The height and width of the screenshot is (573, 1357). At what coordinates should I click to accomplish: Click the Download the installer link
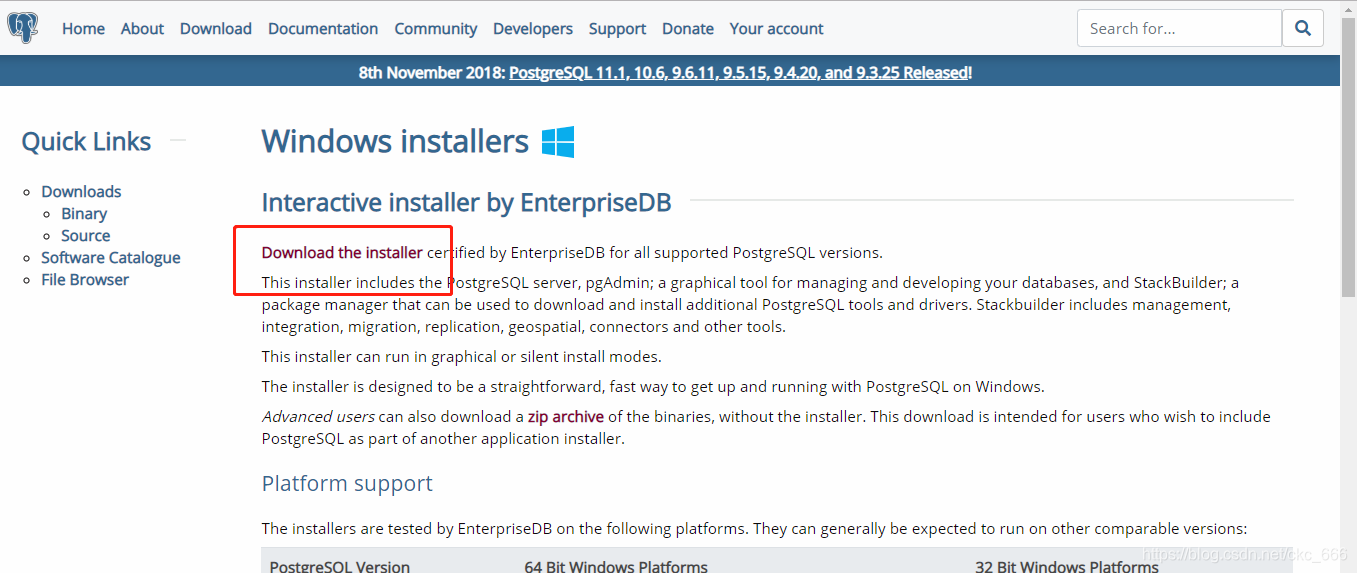click(342, 252)
